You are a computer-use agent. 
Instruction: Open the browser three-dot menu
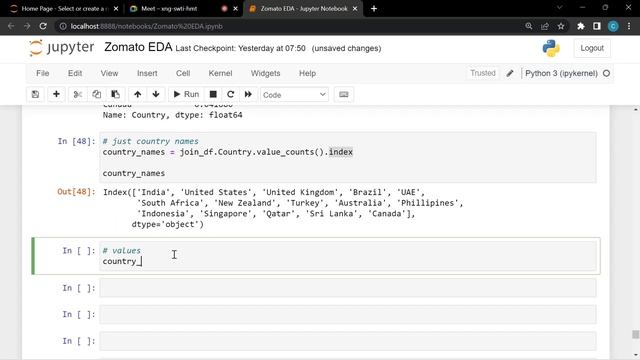click(629, 26)
